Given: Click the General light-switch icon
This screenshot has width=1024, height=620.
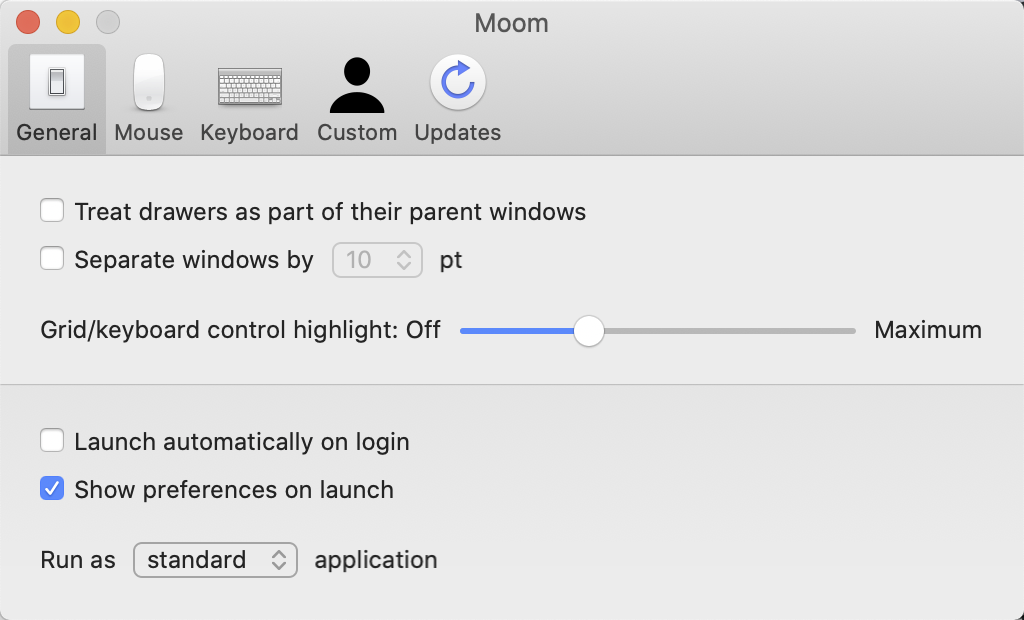Looking at the screenshot, I should tap(56, 82).
